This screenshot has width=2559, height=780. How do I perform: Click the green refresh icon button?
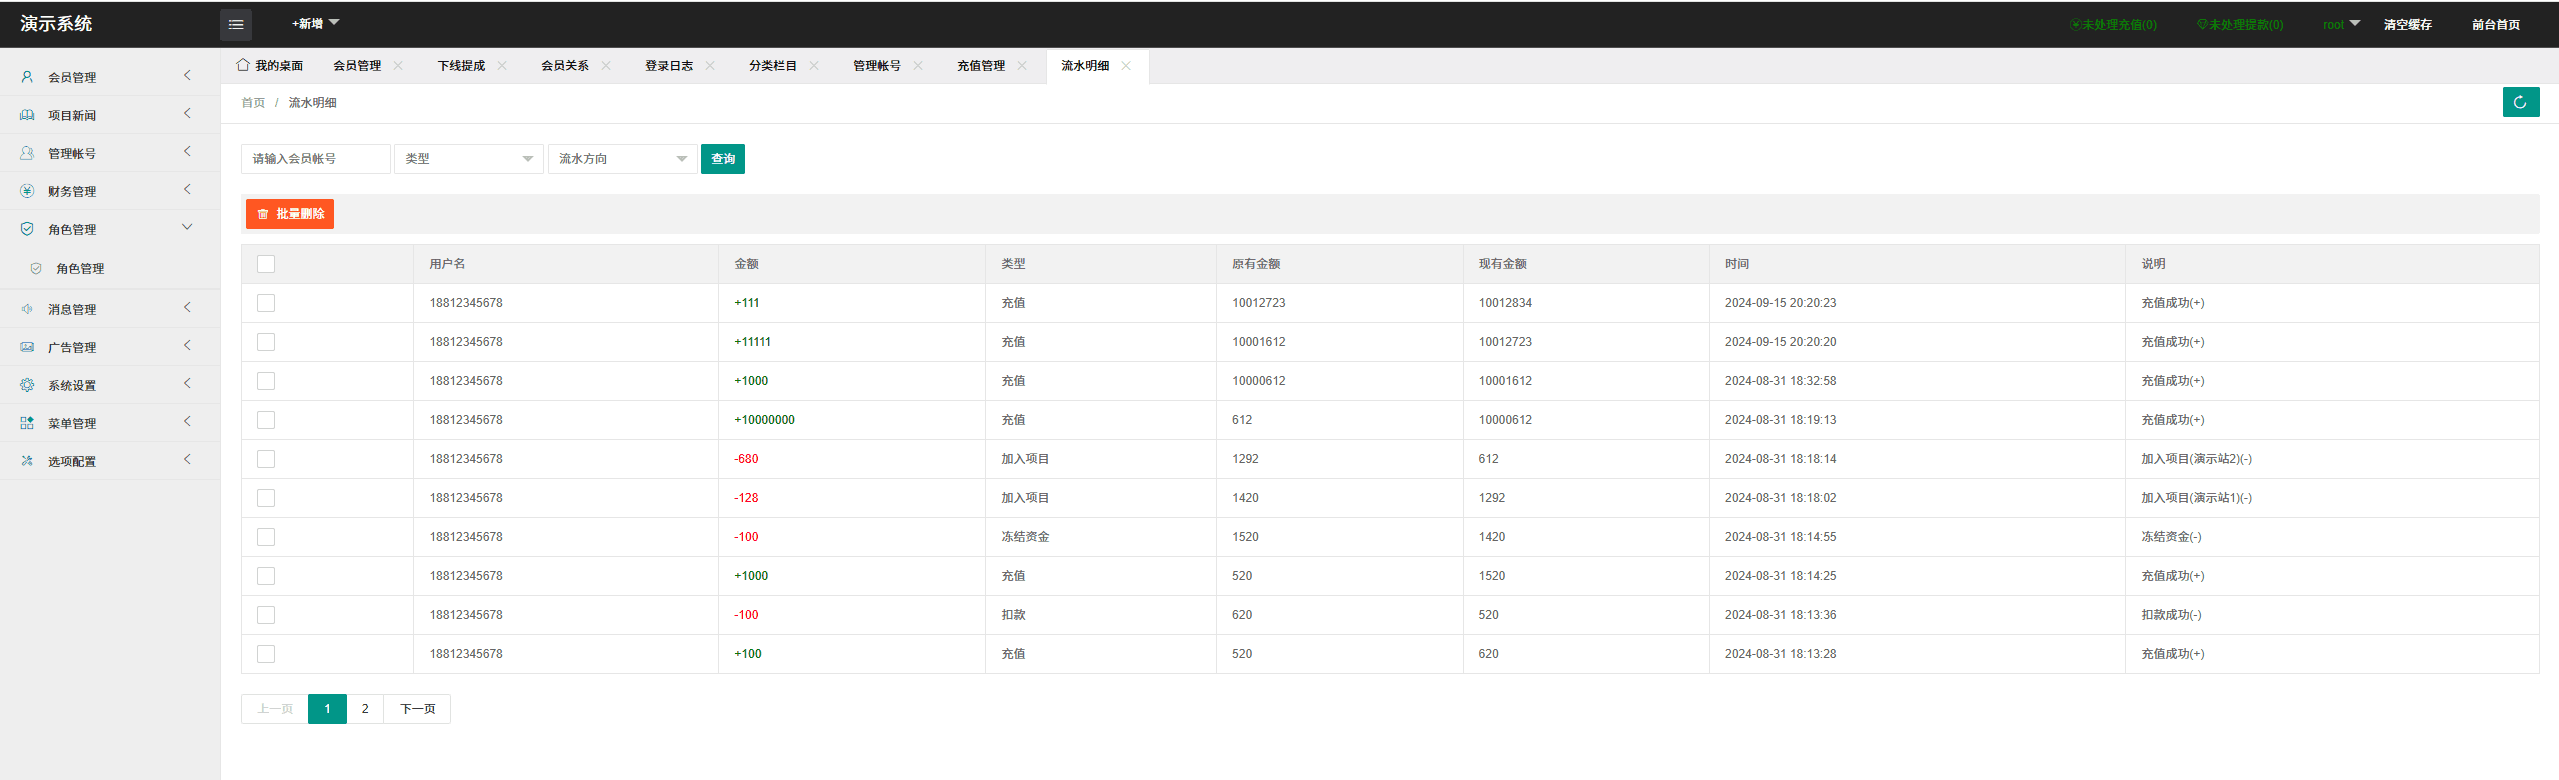tap(2520, 102)
